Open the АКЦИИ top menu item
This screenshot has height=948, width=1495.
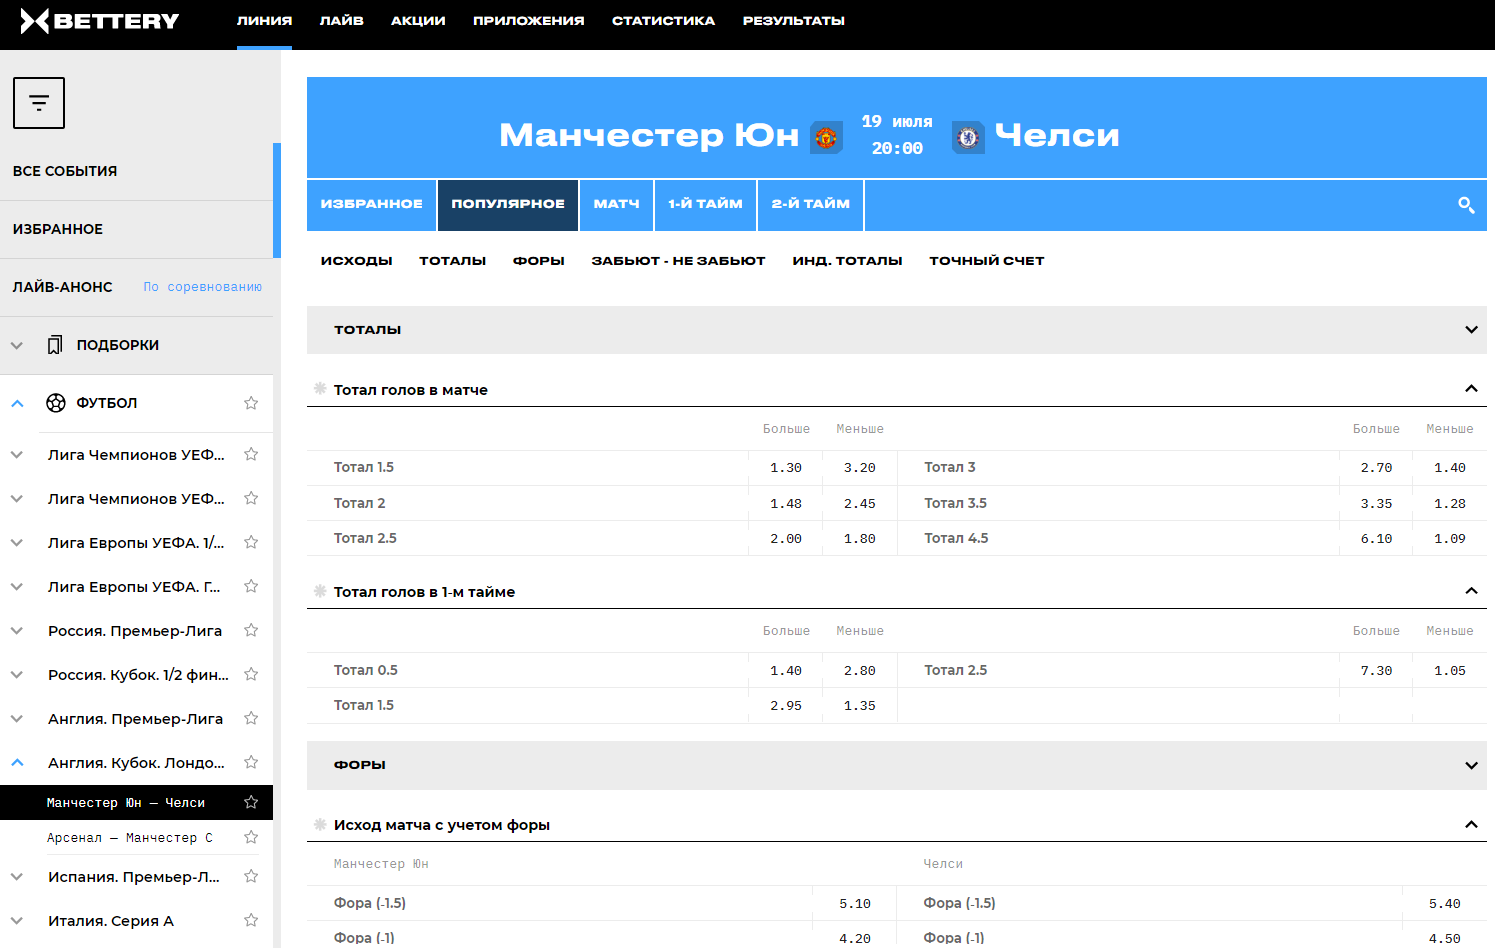point(418,20)
